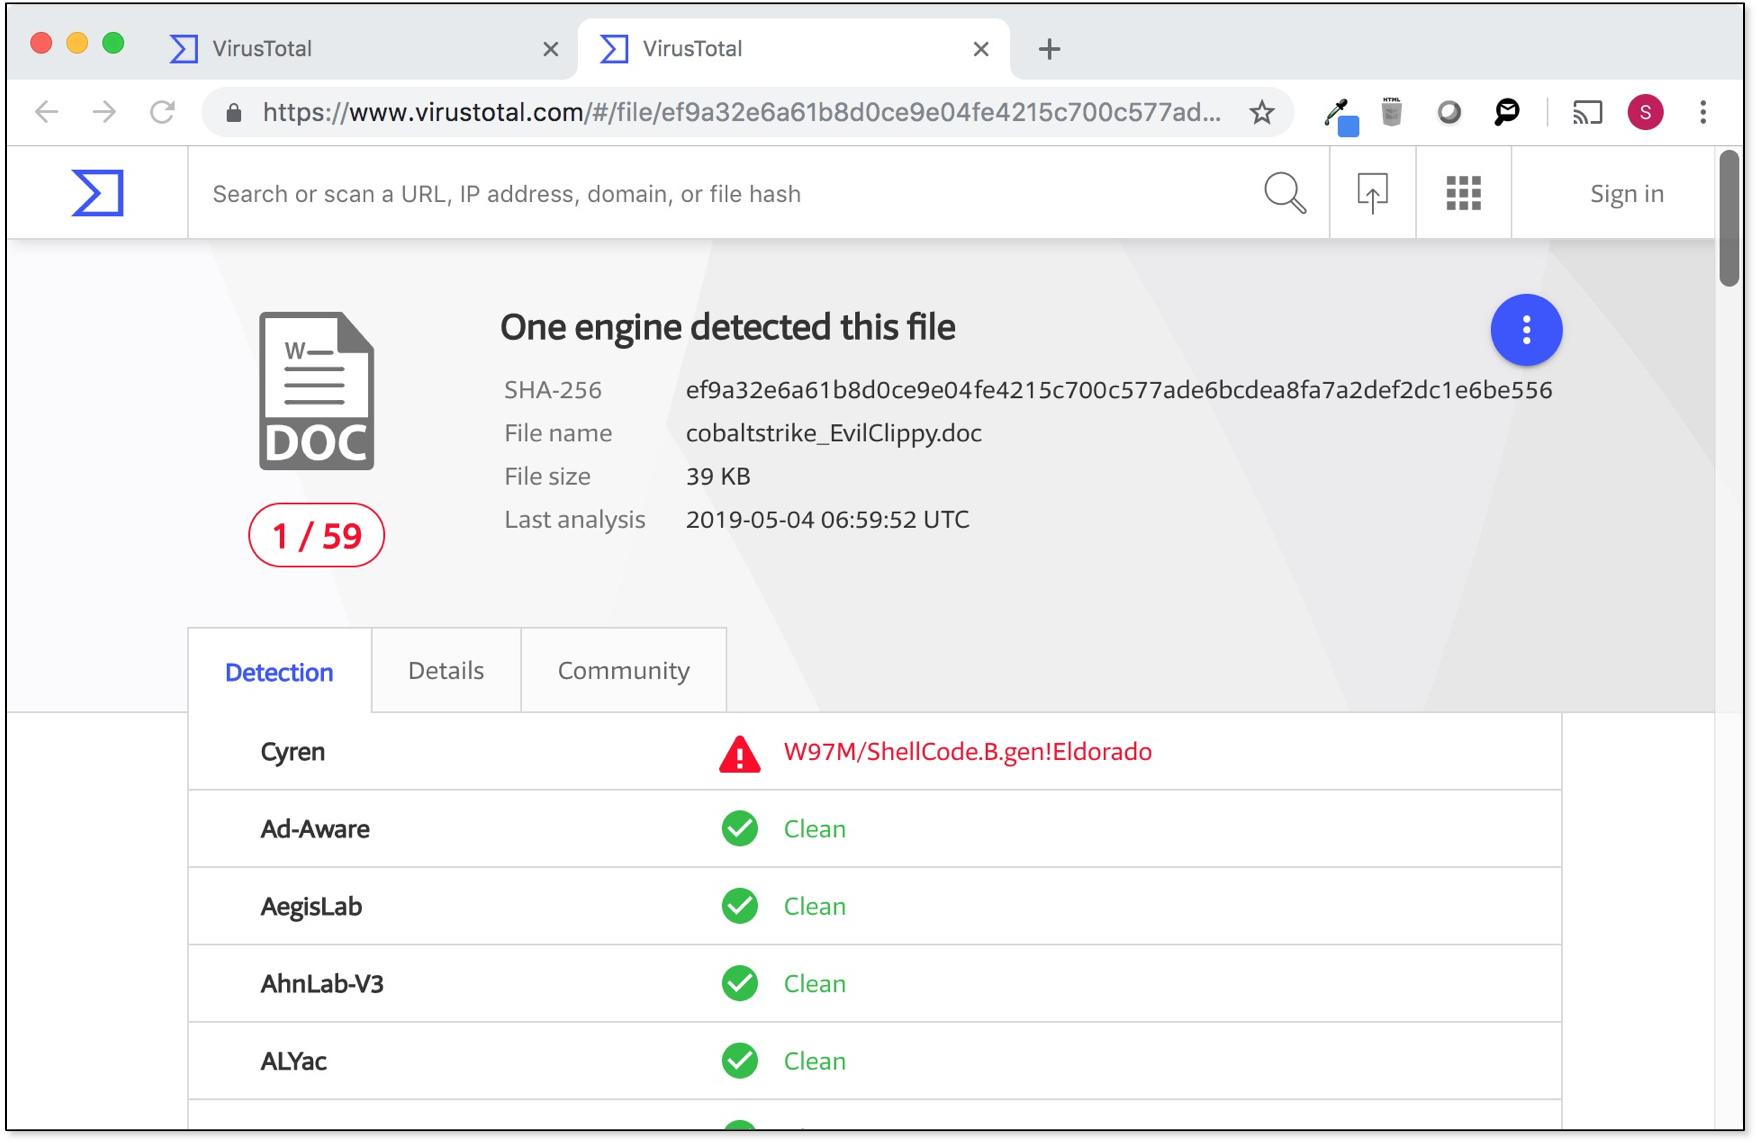Image resolution: width=1756 pixels, height=1143 pixels.
Task: Click the AegisLab engine name
Action: coord(311,906)
